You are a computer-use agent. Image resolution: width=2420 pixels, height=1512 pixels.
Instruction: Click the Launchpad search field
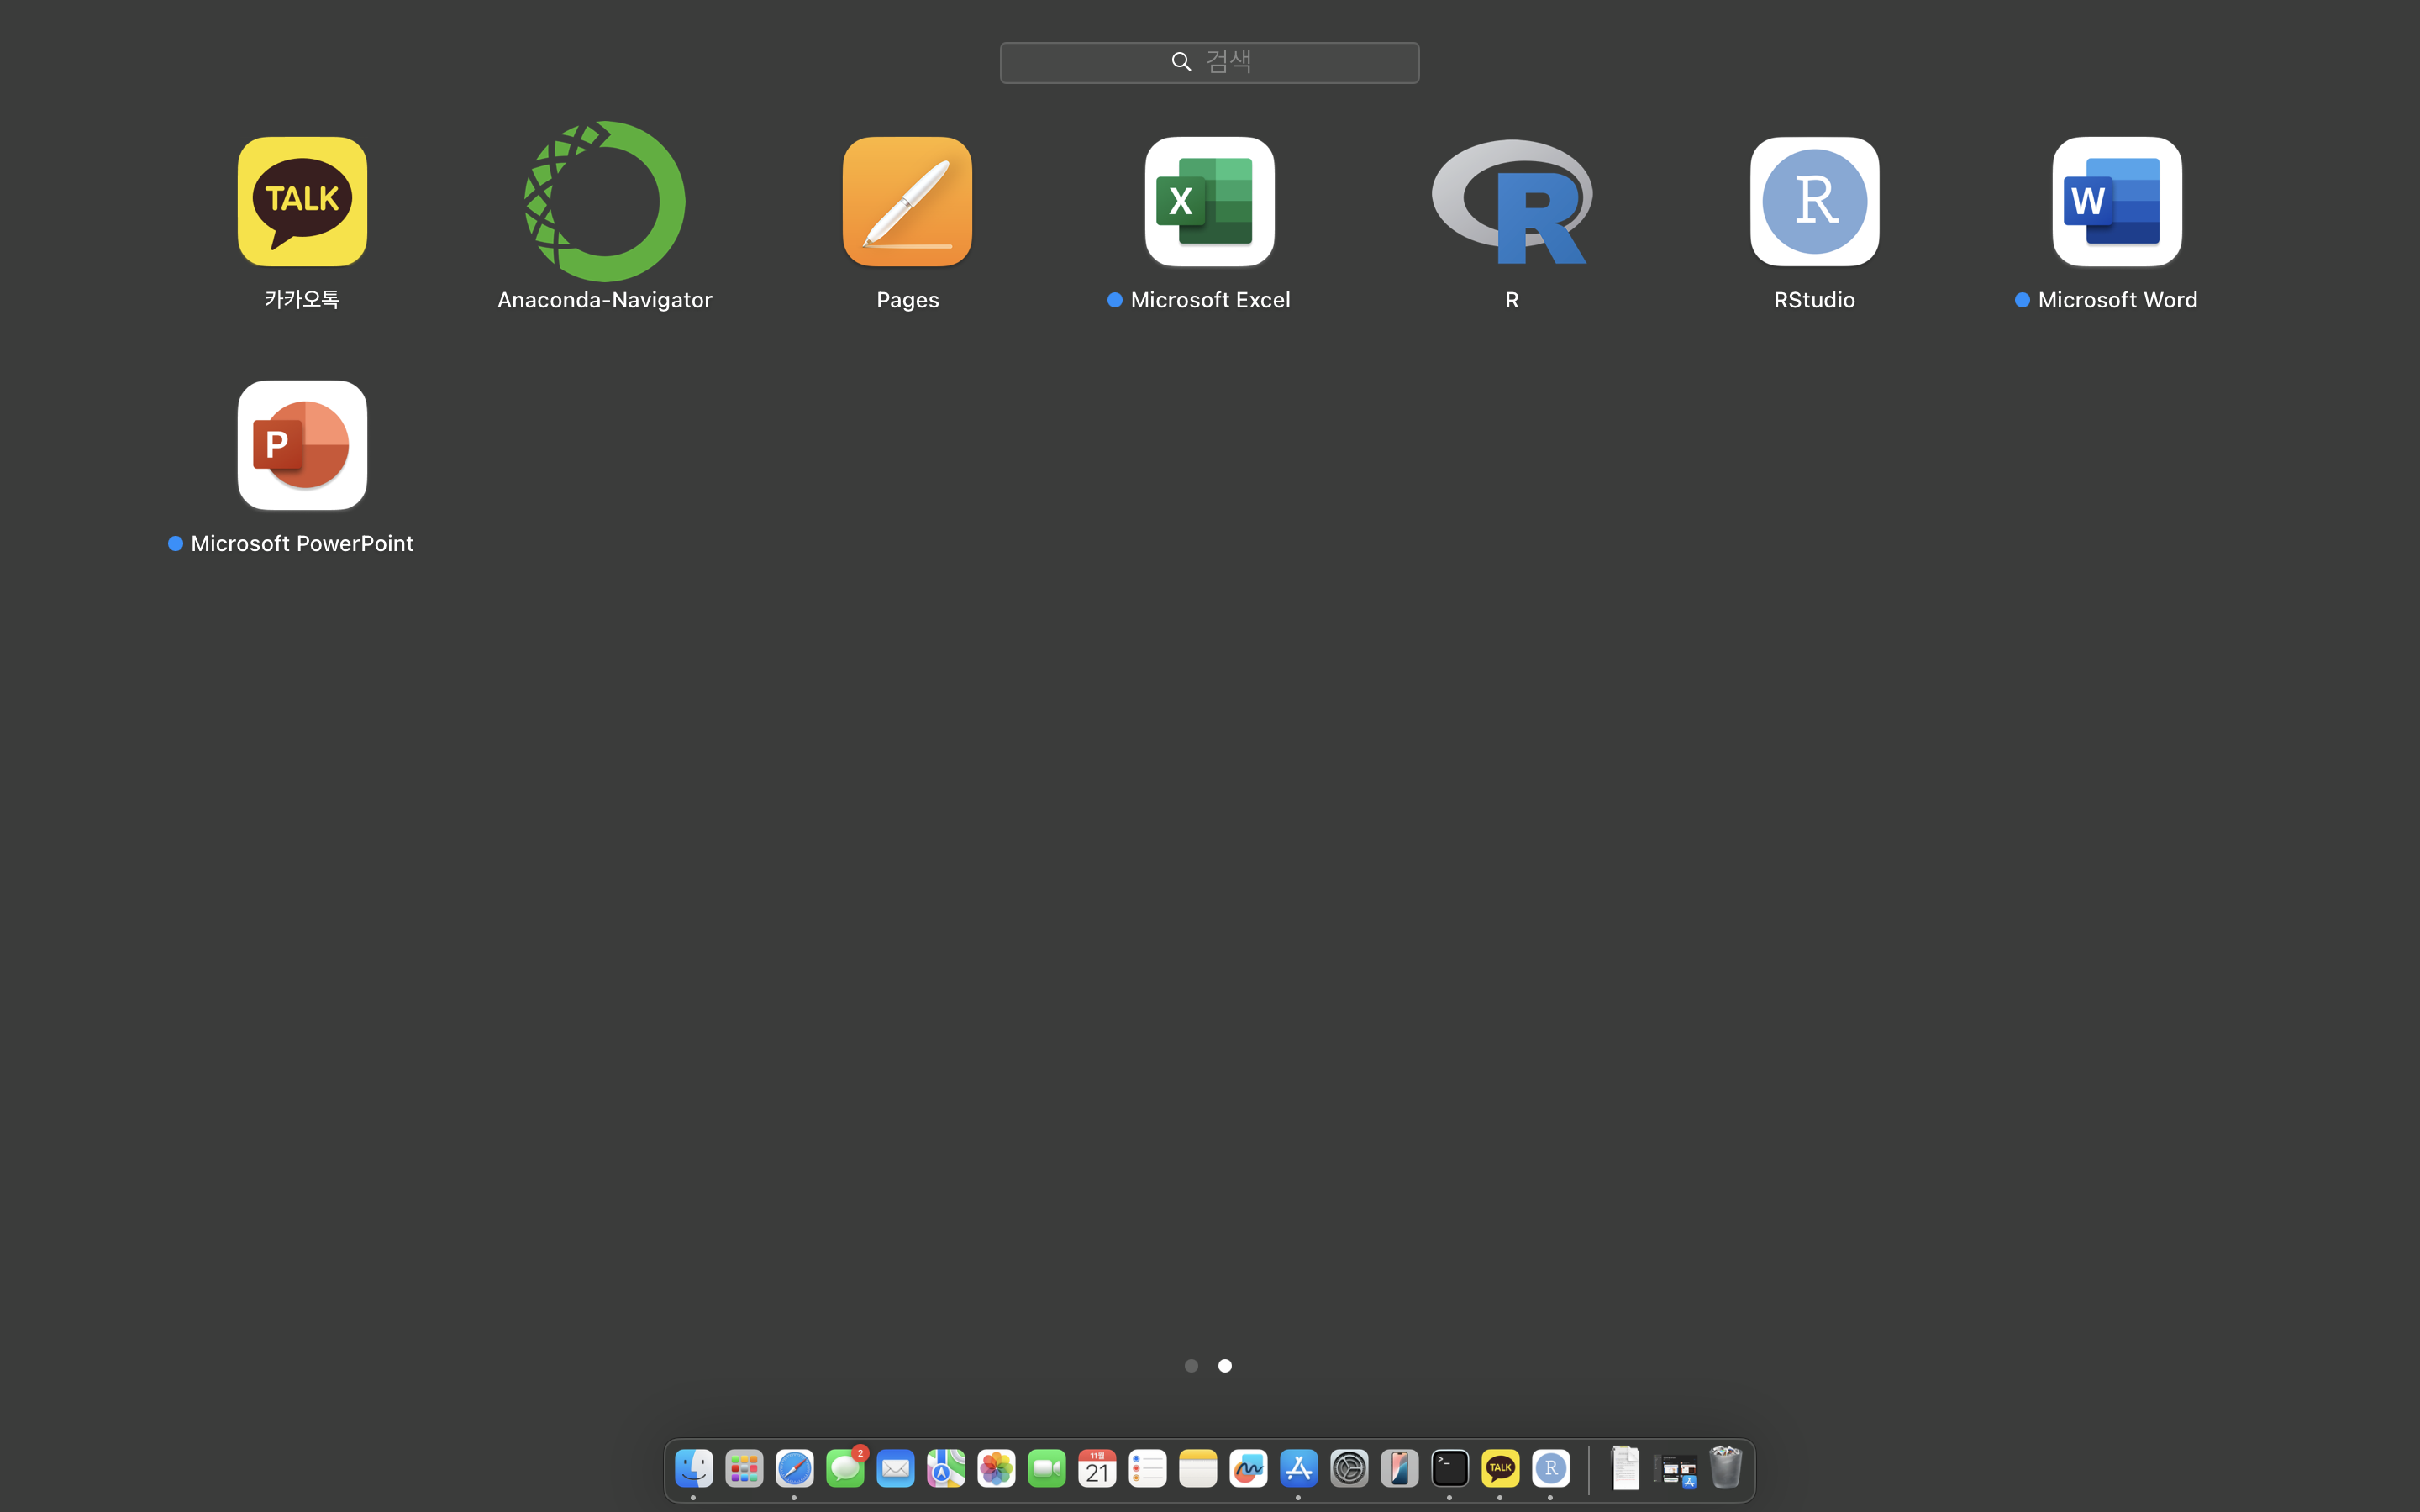pyautogui.click(x=1210, y=62)
